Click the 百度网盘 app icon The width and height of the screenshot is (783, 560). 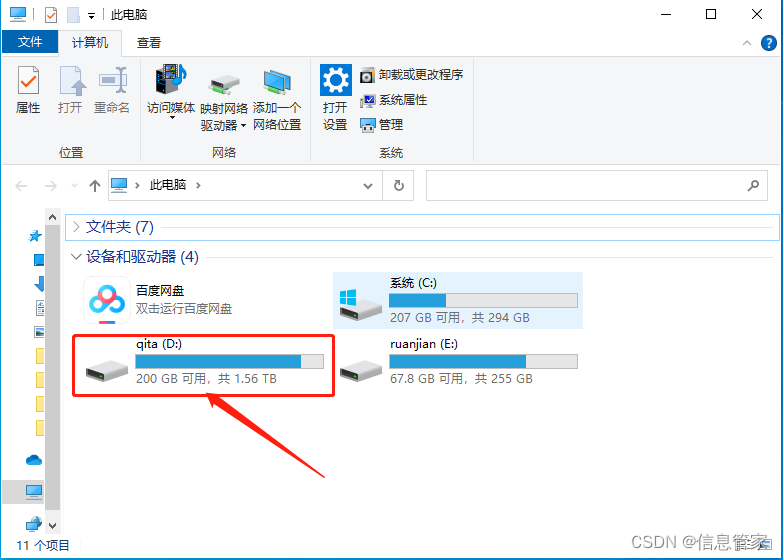[107, 300]
